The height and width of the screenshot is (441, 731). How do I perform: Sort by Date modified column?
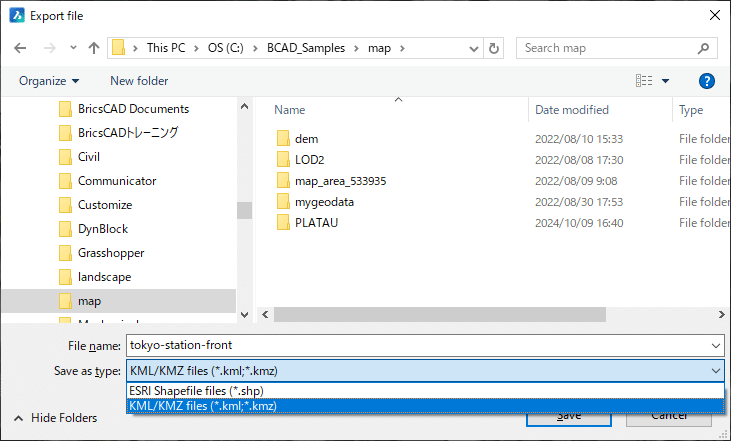(x=572, y=110)
